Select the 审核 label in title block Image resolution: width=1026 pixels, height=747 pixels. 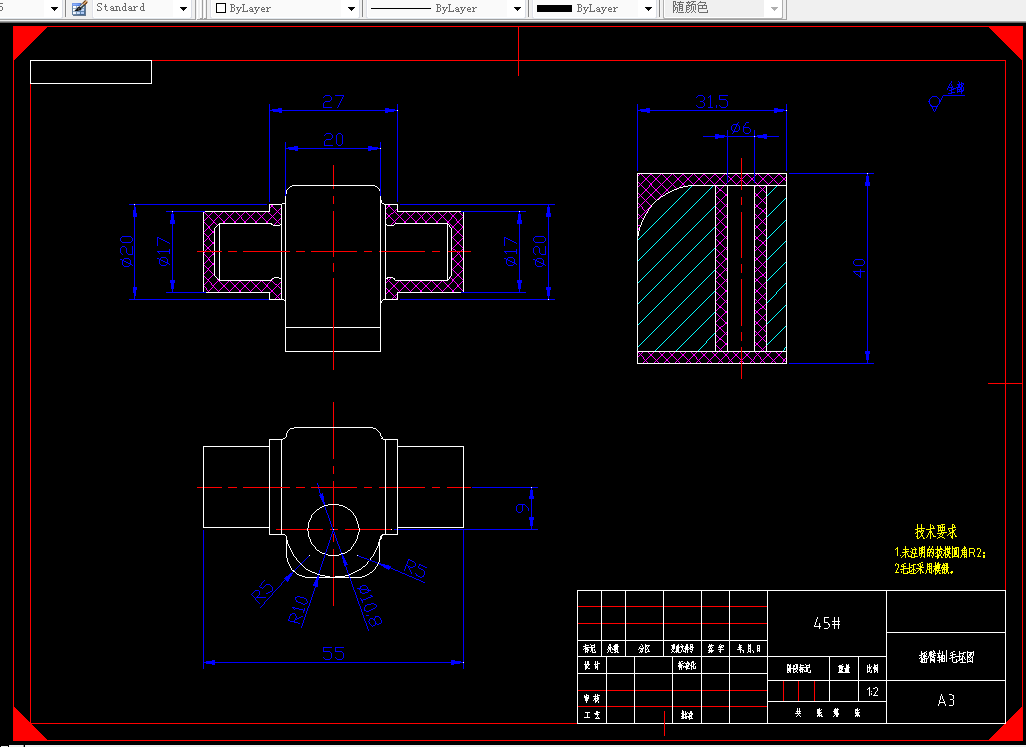click(x=592, y=699)
